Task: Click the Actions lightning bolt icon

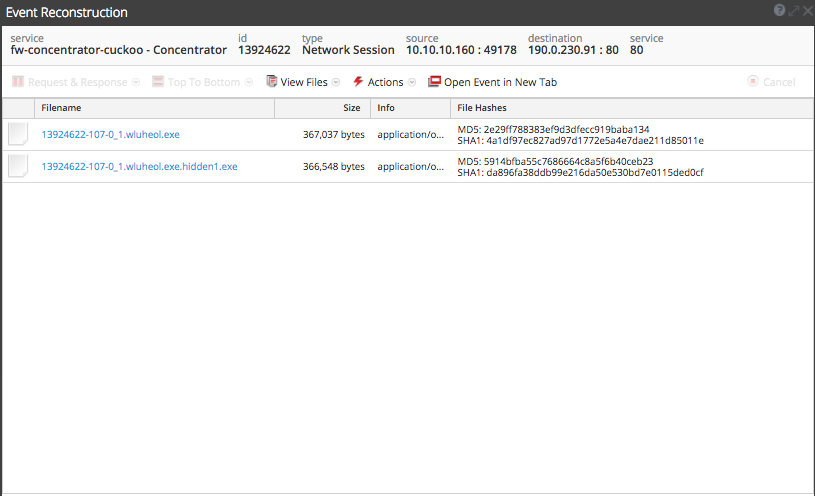Action: [358, 82]
